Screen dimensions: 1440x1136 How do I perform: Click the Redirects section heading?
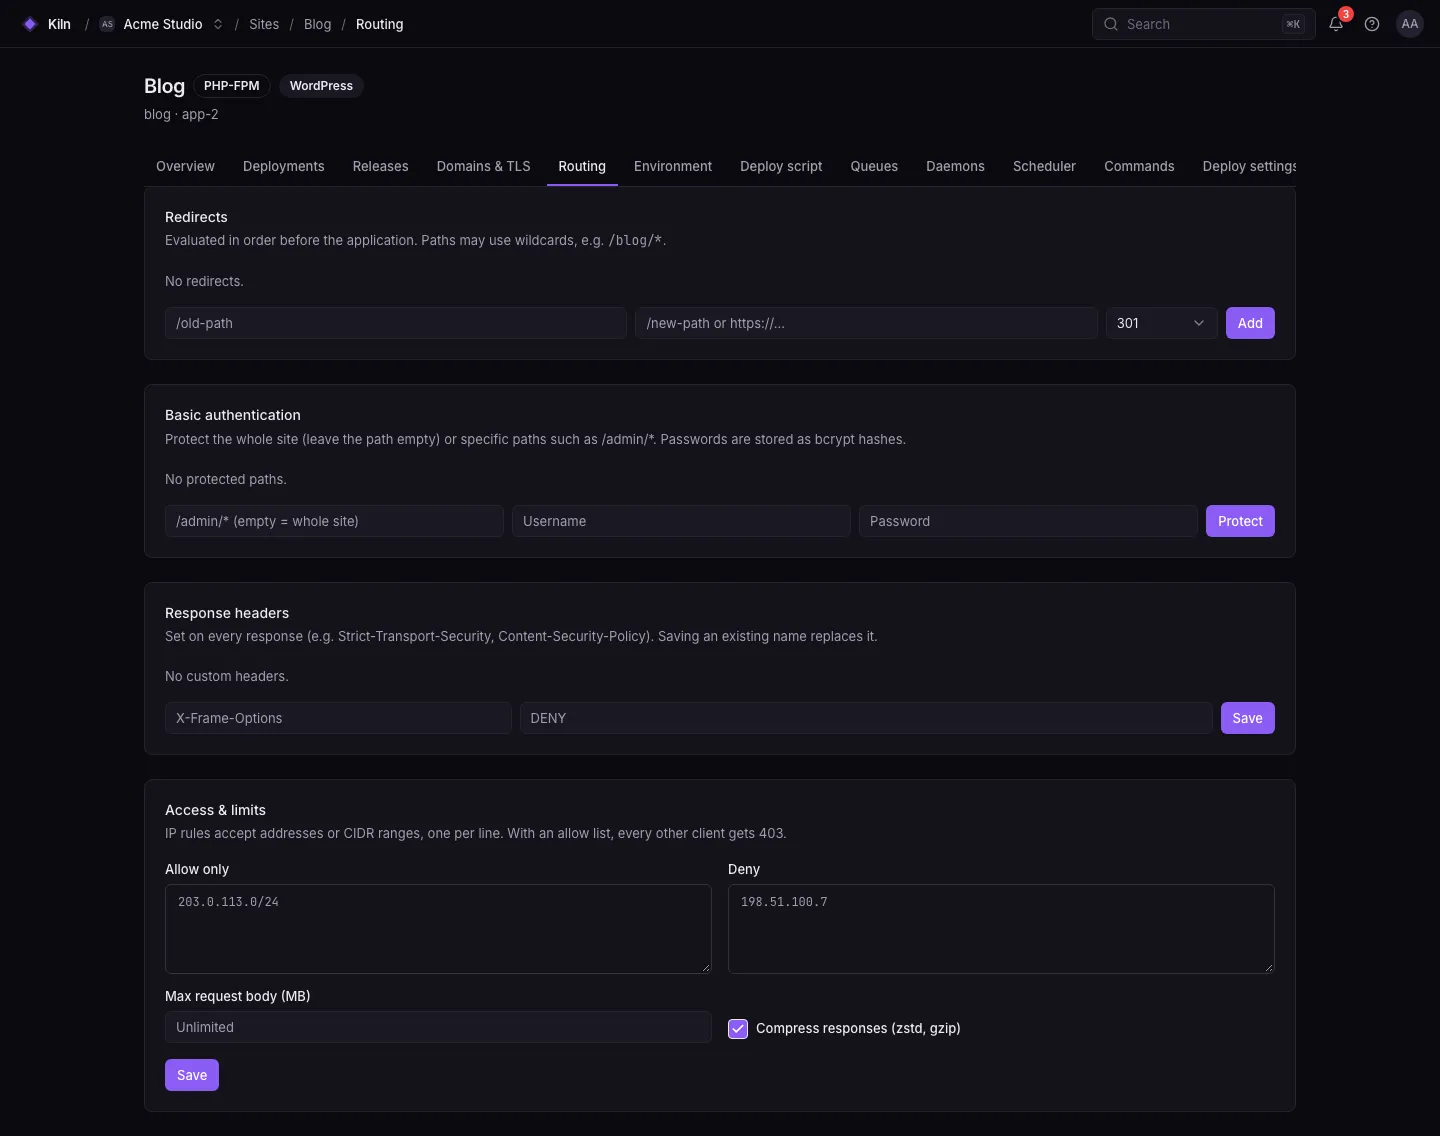(196, 217)
